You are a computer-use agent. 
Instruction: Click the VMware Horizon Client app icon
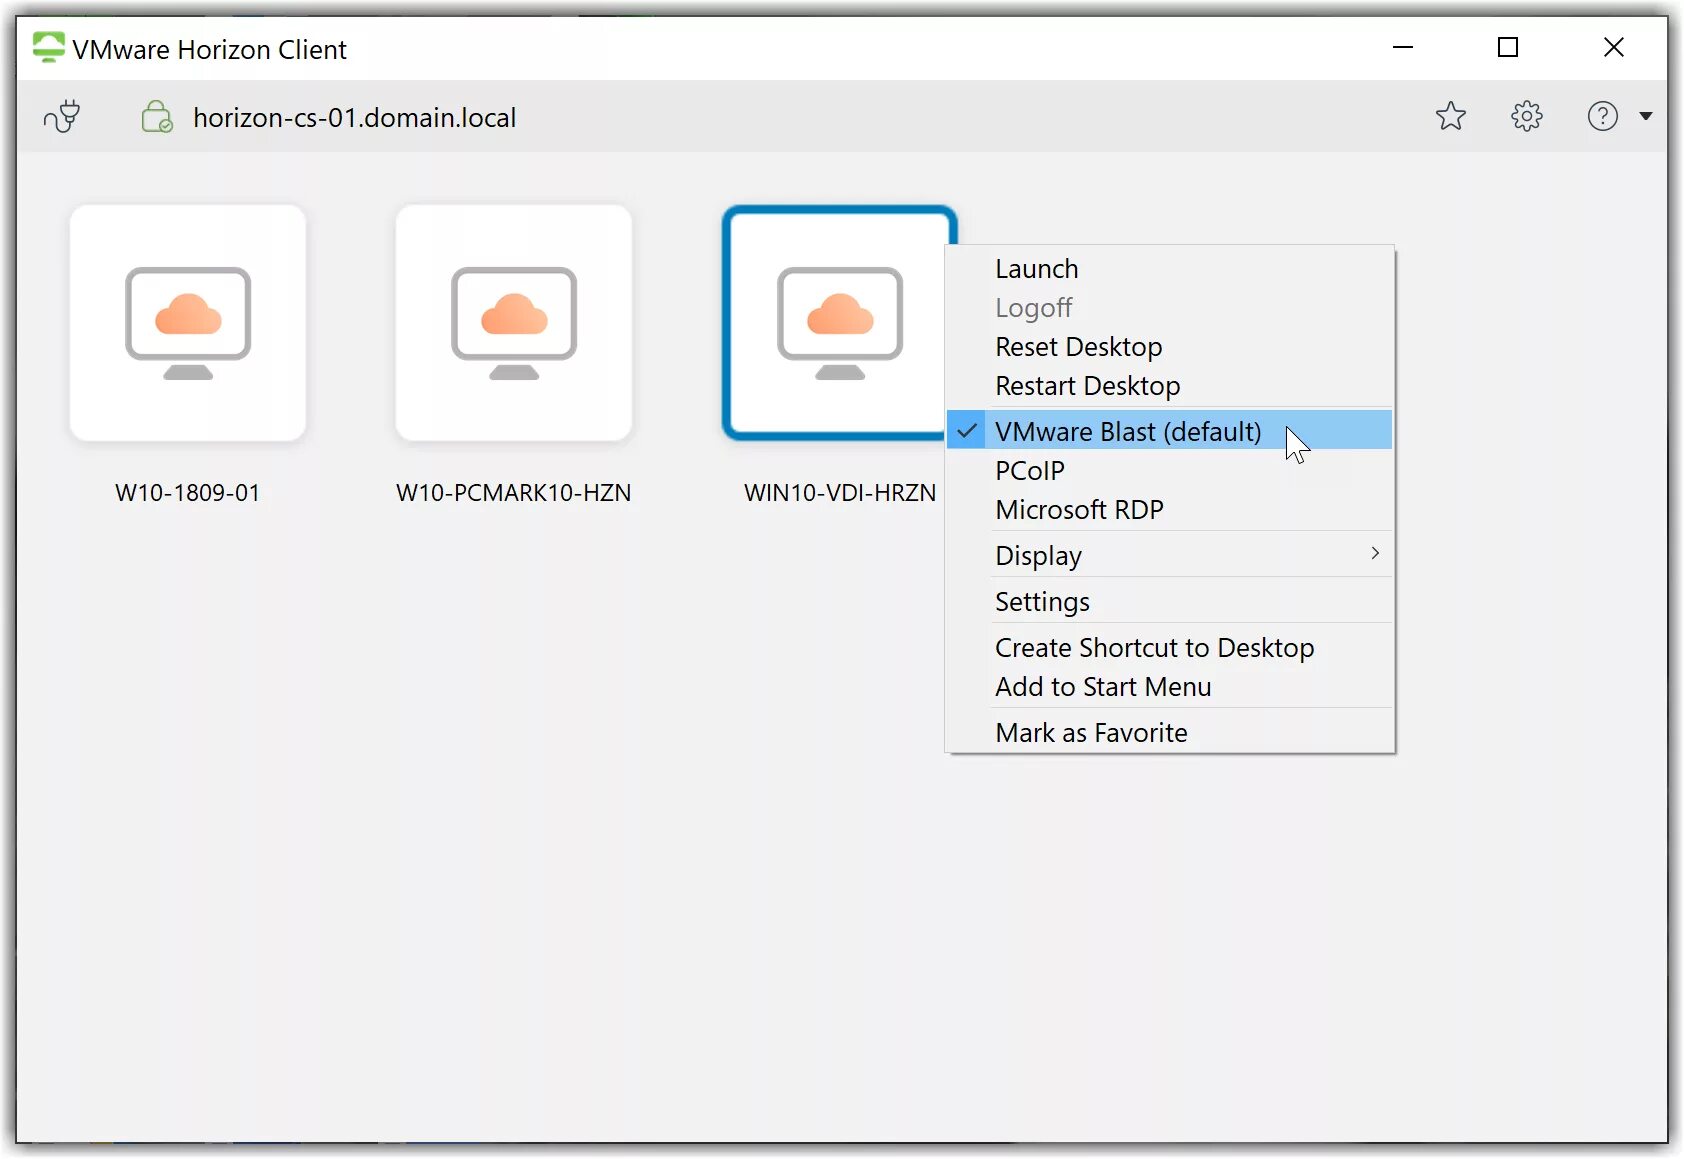tap(48, 48)
